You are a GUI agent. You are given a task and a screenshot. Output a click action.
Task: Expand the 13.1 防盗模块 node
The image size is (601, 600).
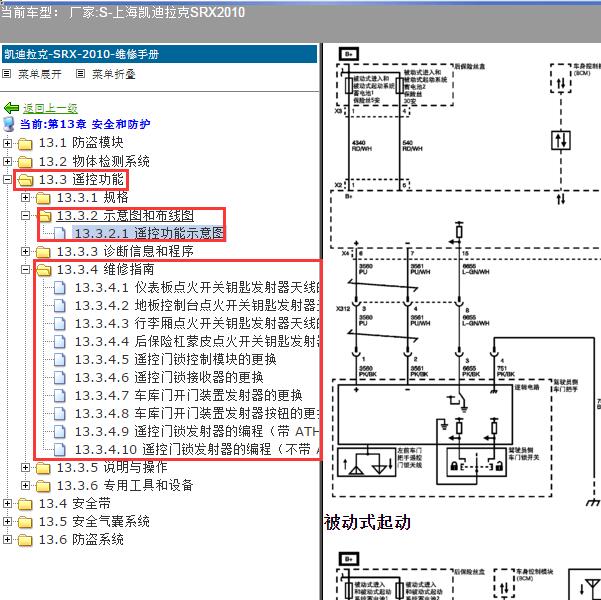click(x=7, y=143)
